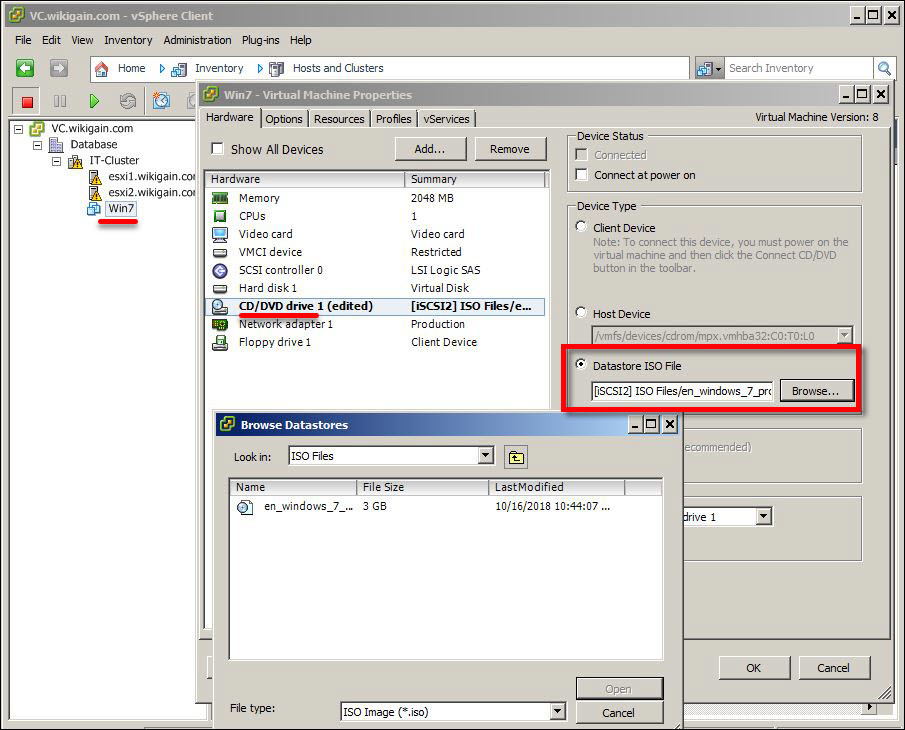Click the Add... hardware button
The image size is (905, 730).
tap(430, 149)
